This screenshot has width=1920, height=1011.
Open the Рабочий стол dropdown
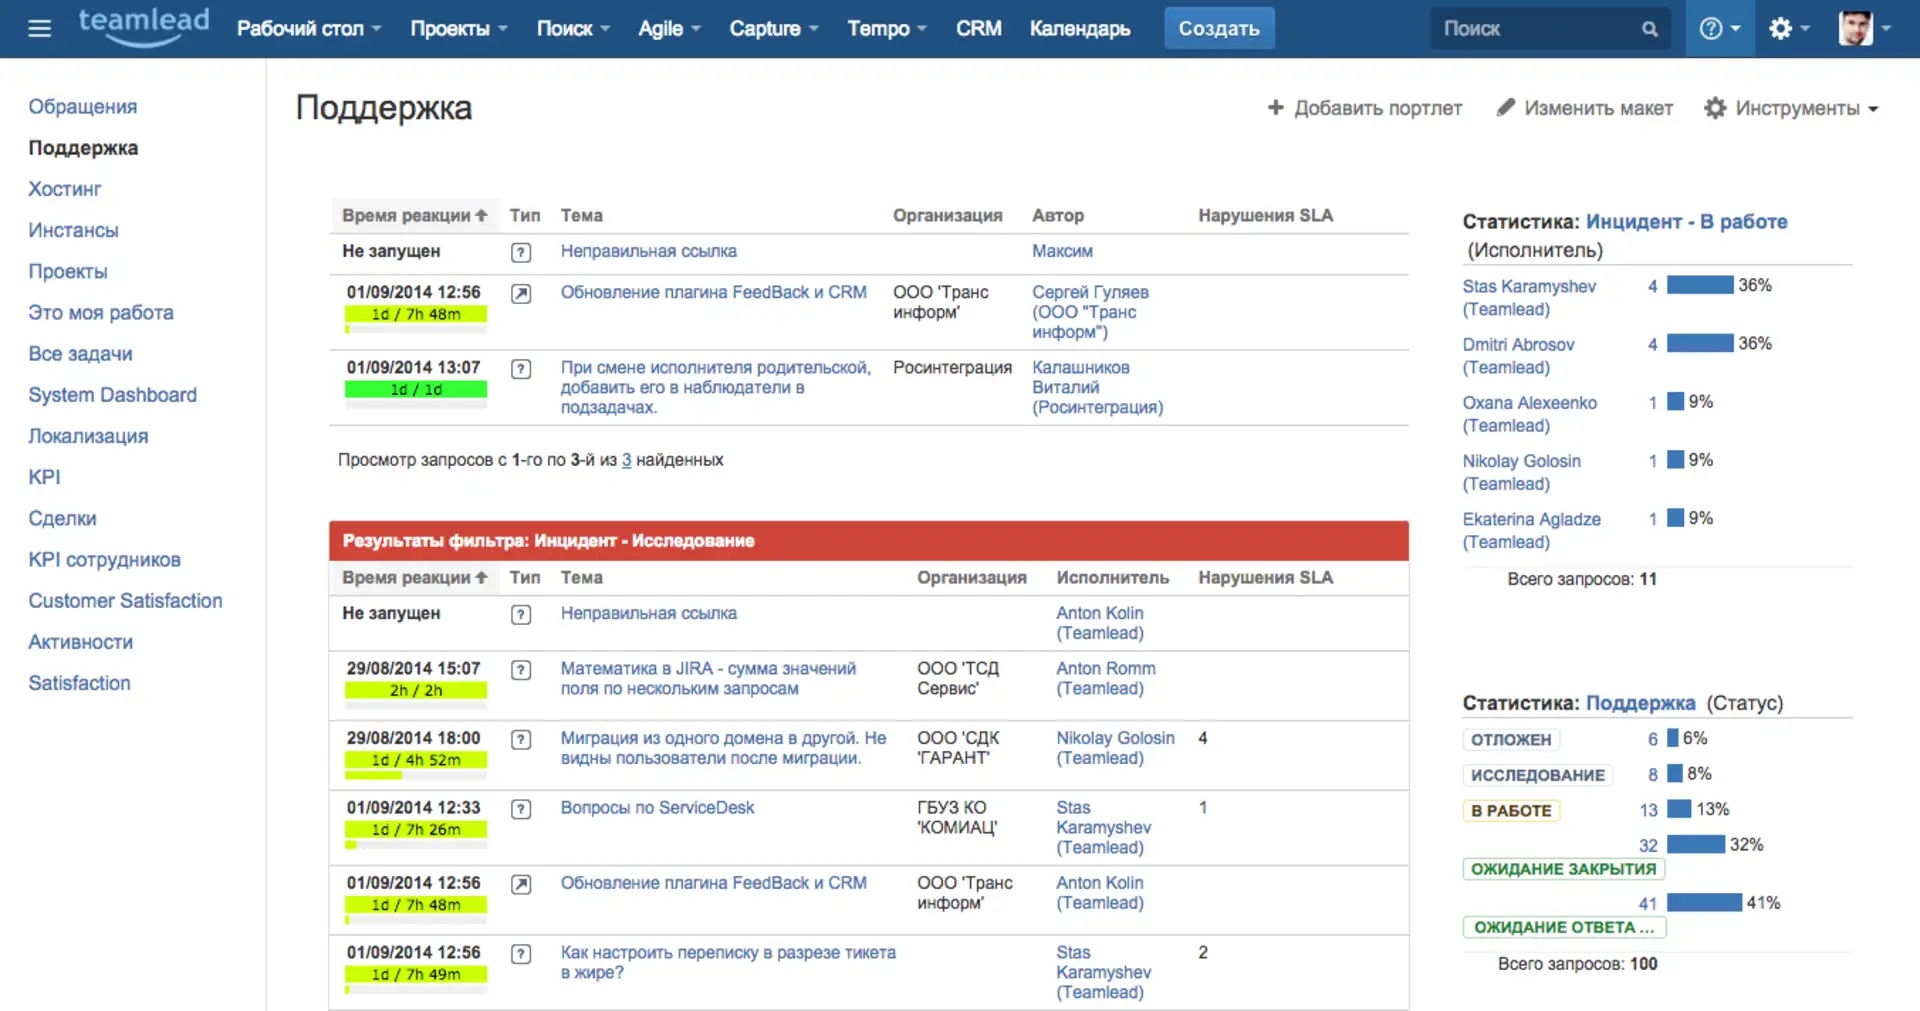(308, 28)
